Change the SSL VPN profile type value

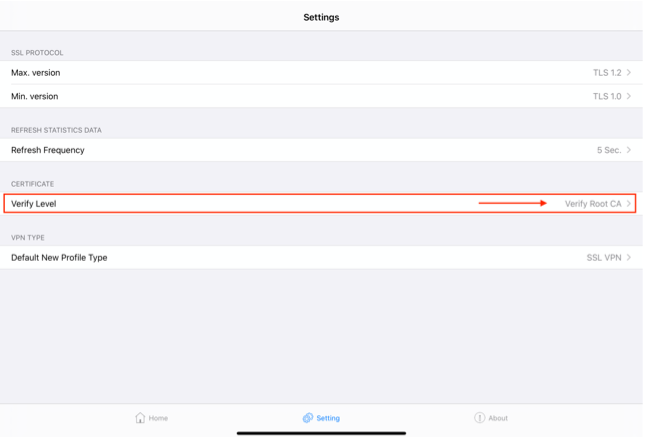click(x=603, y=258)
